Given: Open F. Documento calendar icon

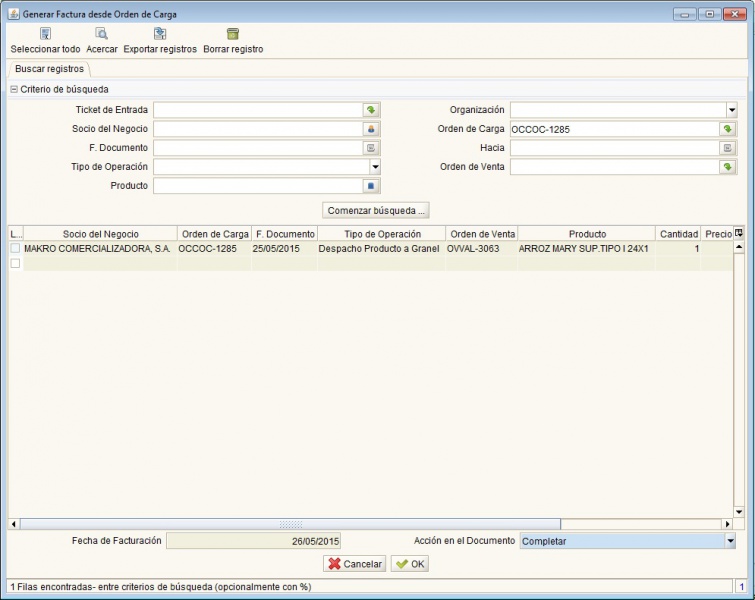Looking at the screenshot, I should coord(371,148).
